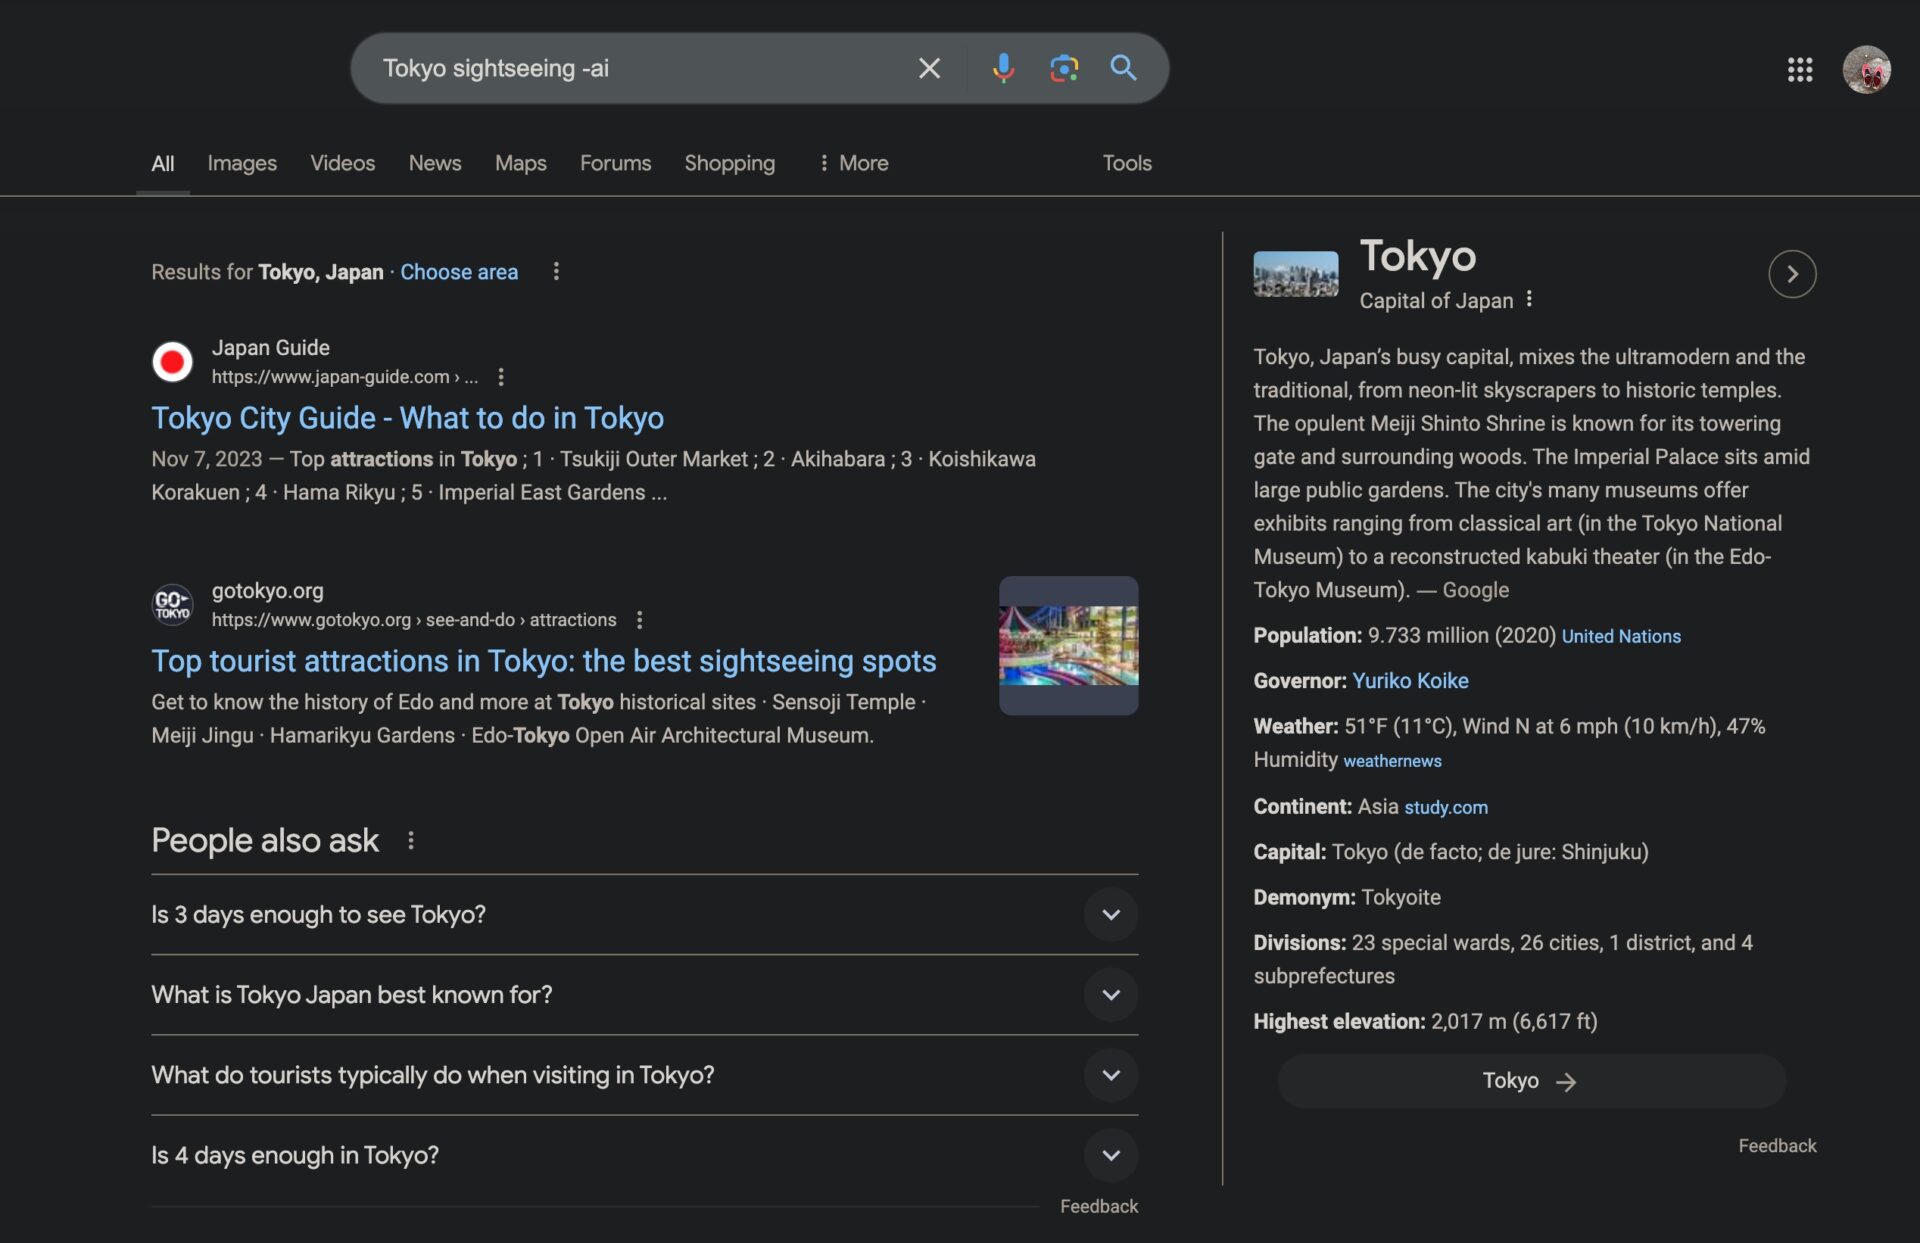Click the gotokyo.org attractions URL breadcrumb
Screen dimensions: 1920x1243
pos(414,620)
